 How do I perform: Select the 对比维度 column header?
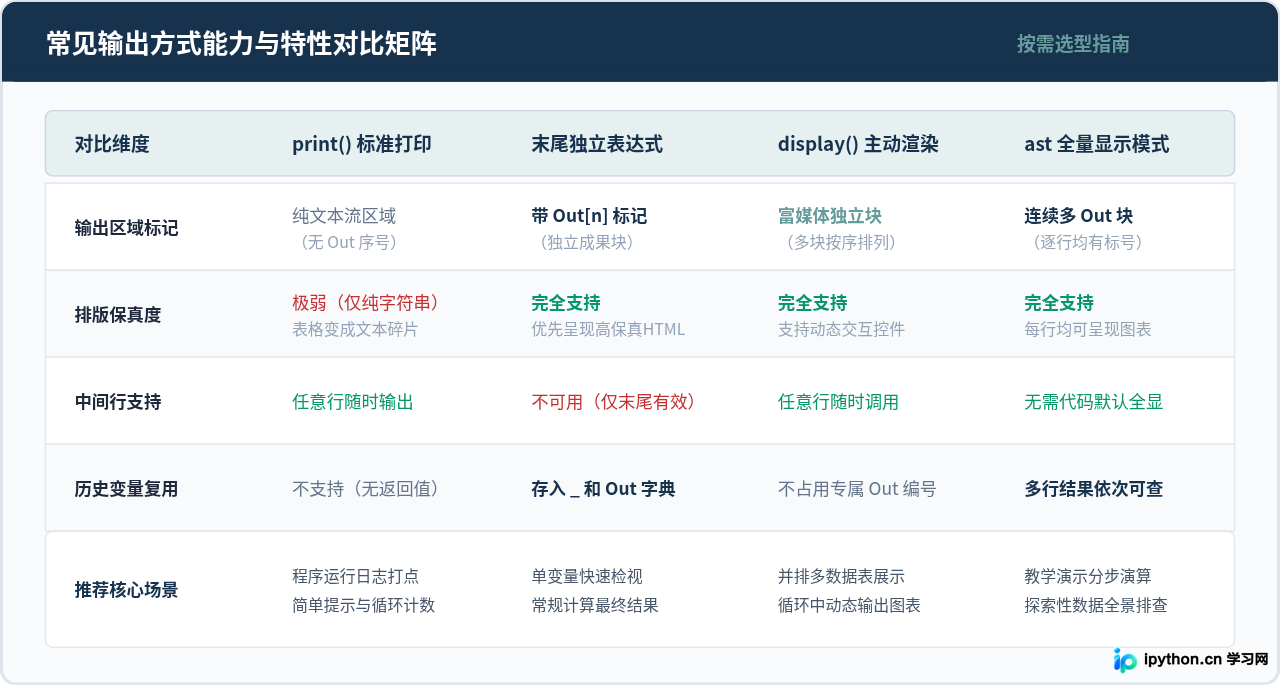[x=112, y=144]
